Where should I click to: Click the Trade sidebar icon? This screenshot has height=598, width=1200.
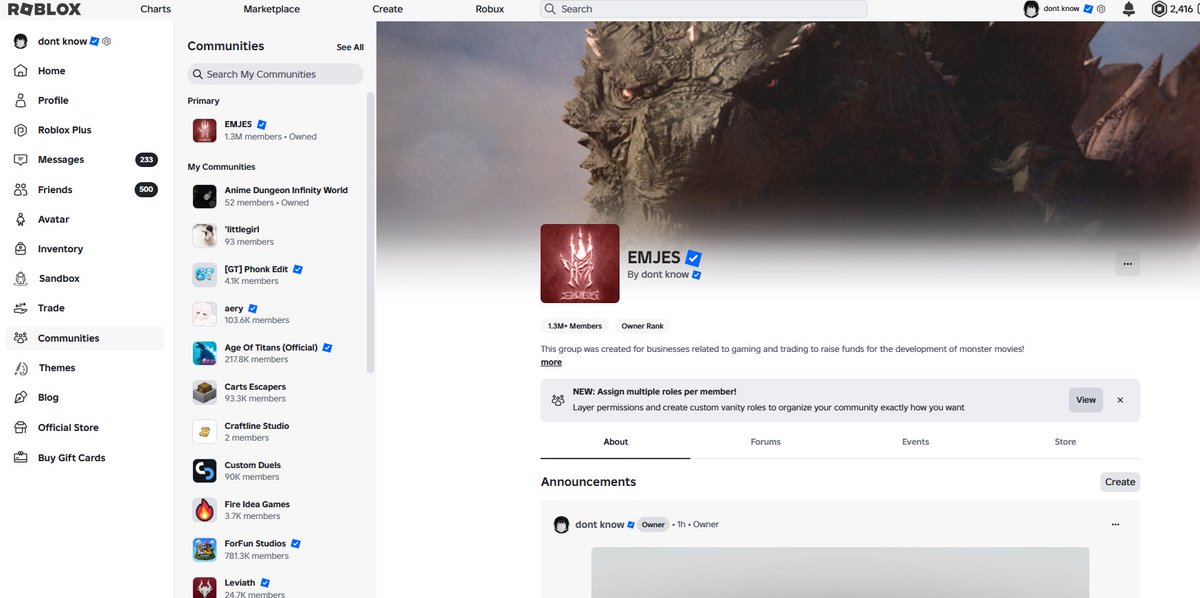click(20, 308)
